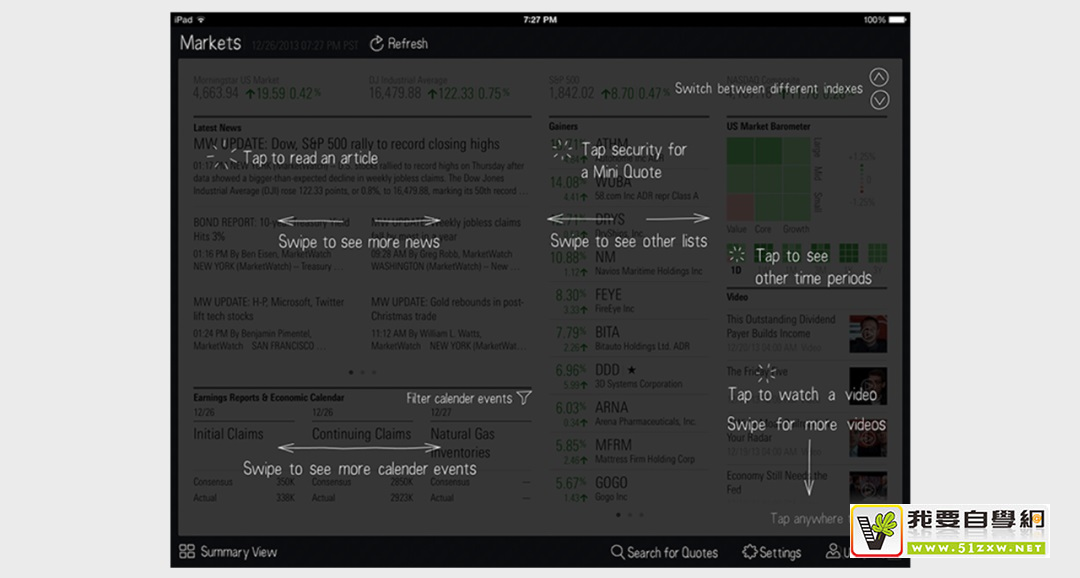
Task: Tap the red Small Value barometer cell
Action: pyautogui.click(x=740, y=207)
